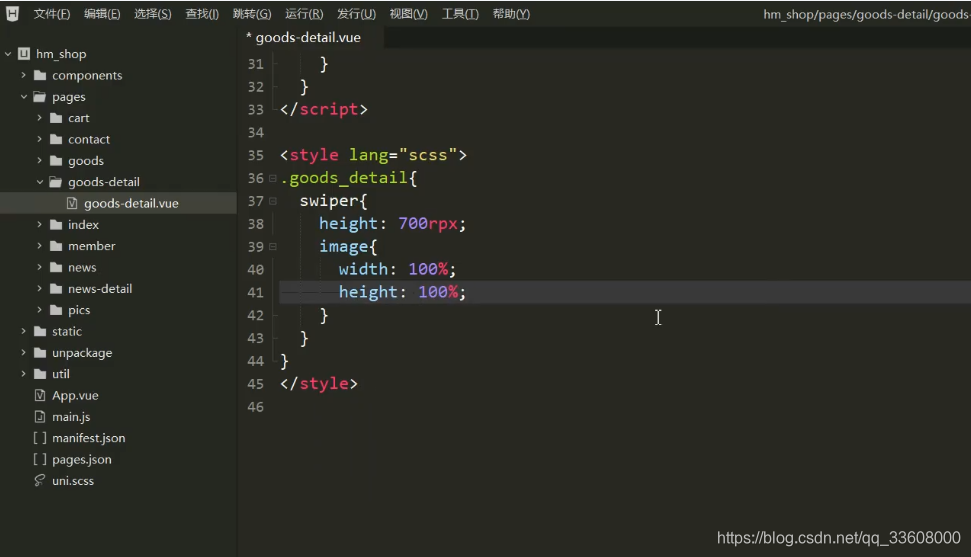
Task: Open the 帮助(Y) menu
Action: pyautogui.click(x=511, y=14)
